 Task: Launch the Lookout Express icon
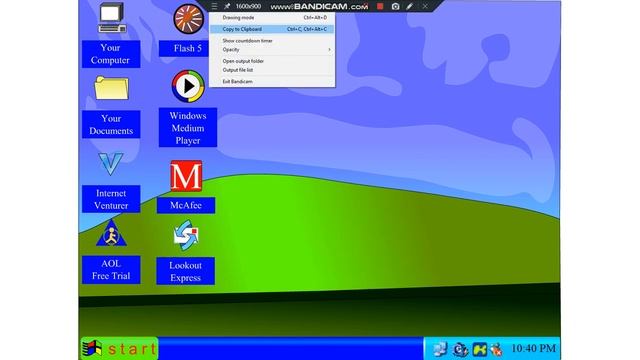(186, 236)
